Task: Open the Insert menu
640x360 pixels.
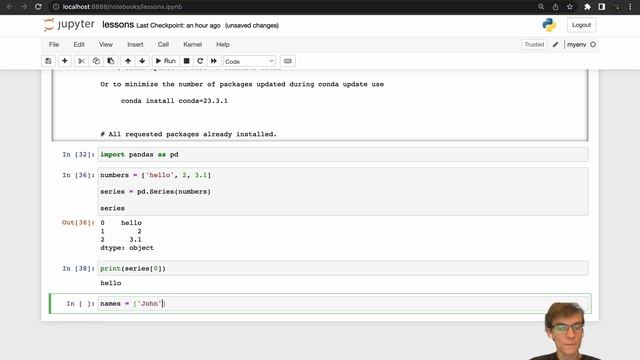Action: [x=135, y=44]
